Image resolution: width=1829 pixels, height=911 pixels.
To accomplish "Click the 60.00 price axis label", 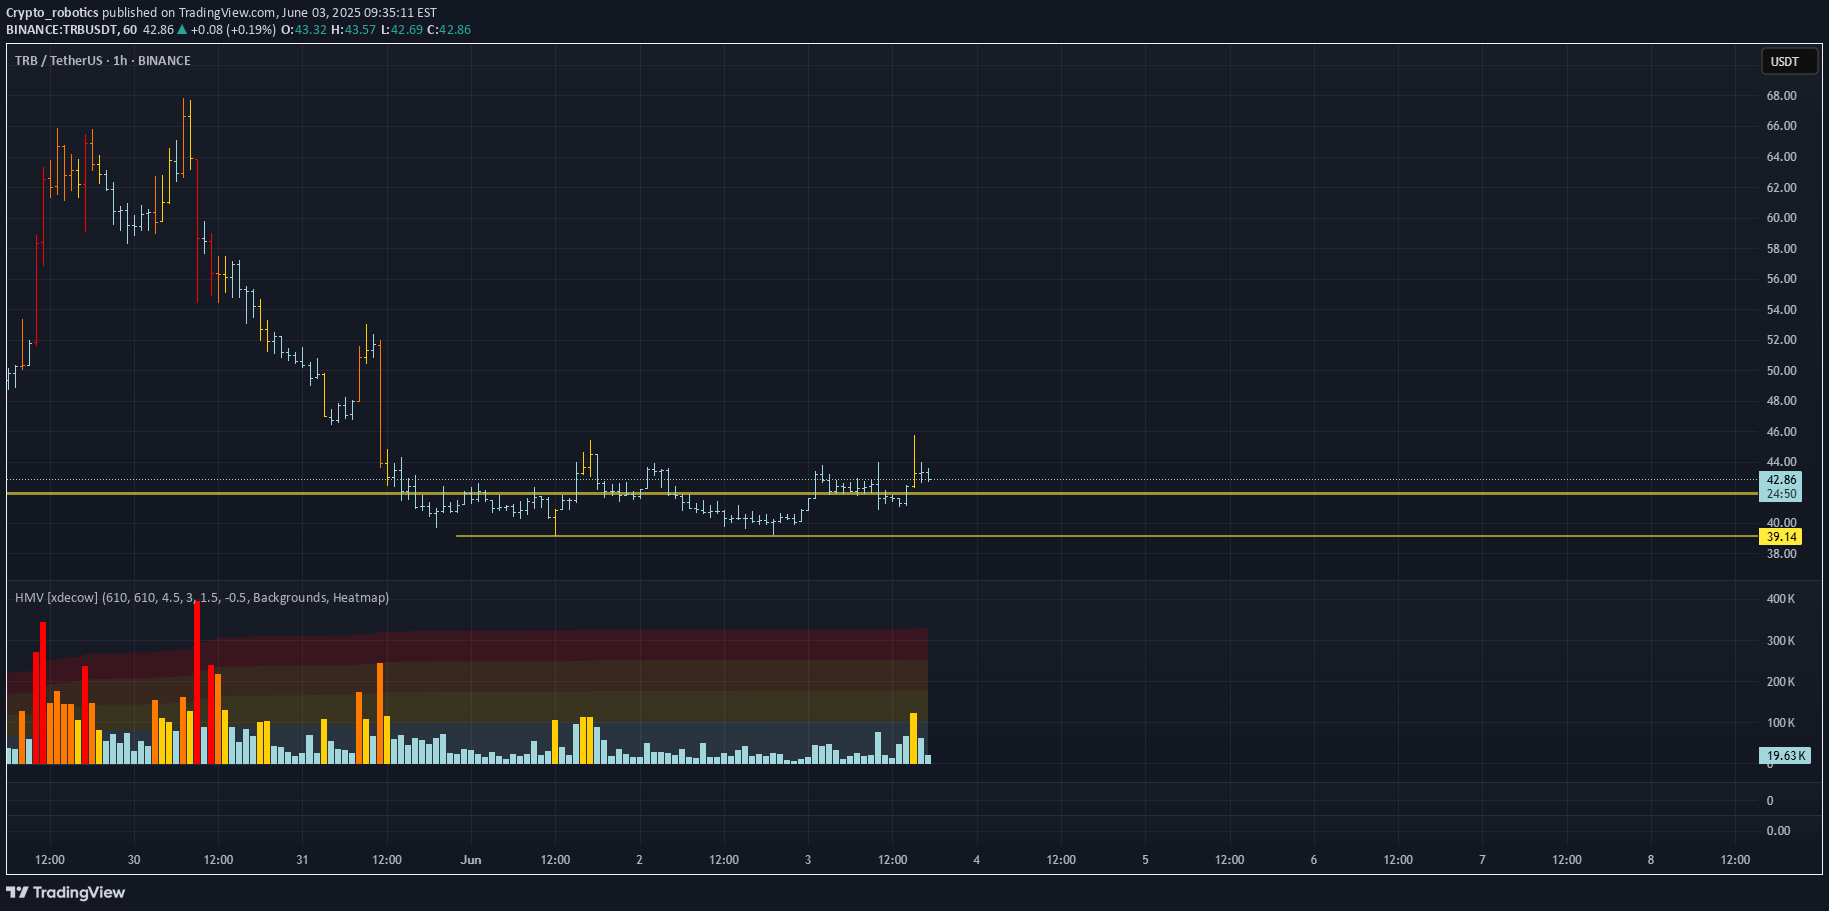I will pos(1781,218).
